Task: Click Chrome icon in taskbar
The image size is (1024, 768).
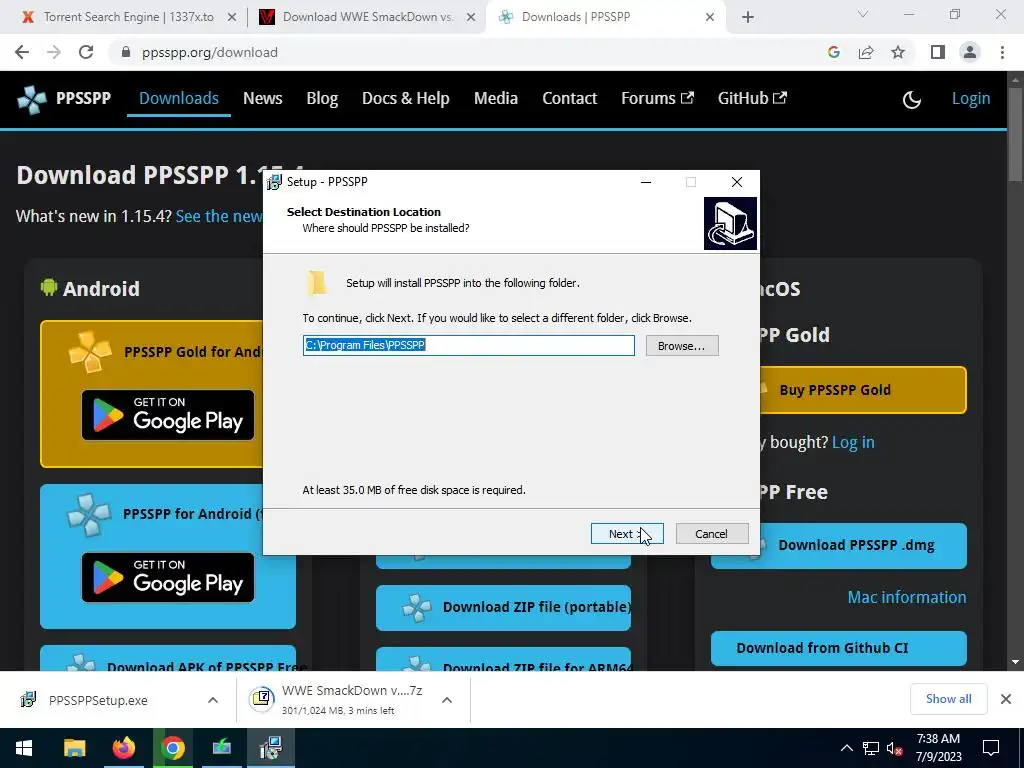Action: [173, 748]
